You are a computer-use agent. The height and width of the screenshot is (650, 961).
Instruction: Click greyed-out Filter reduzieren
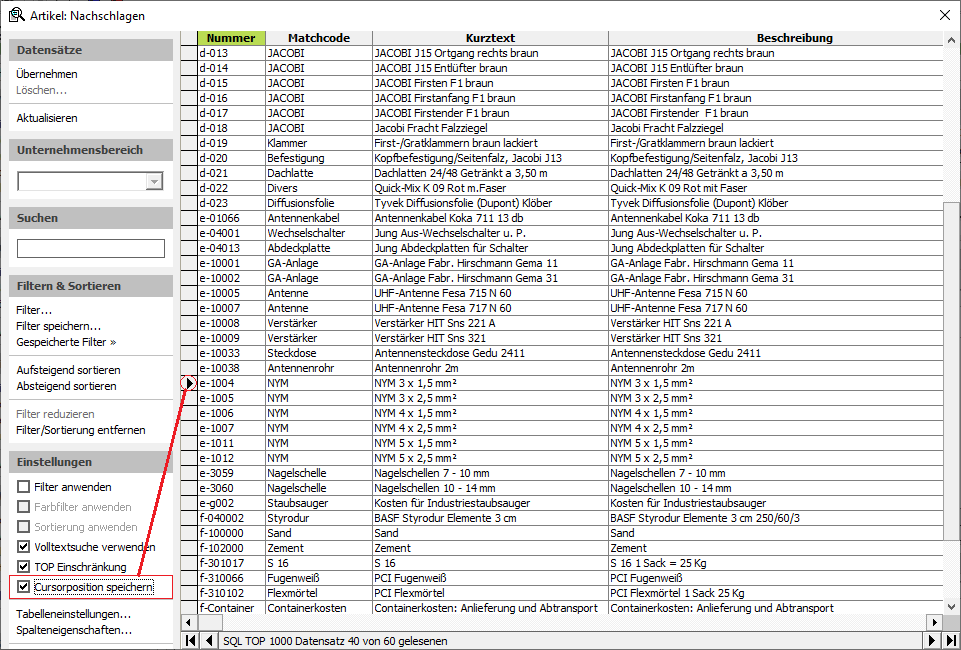(x=55, y=414)
